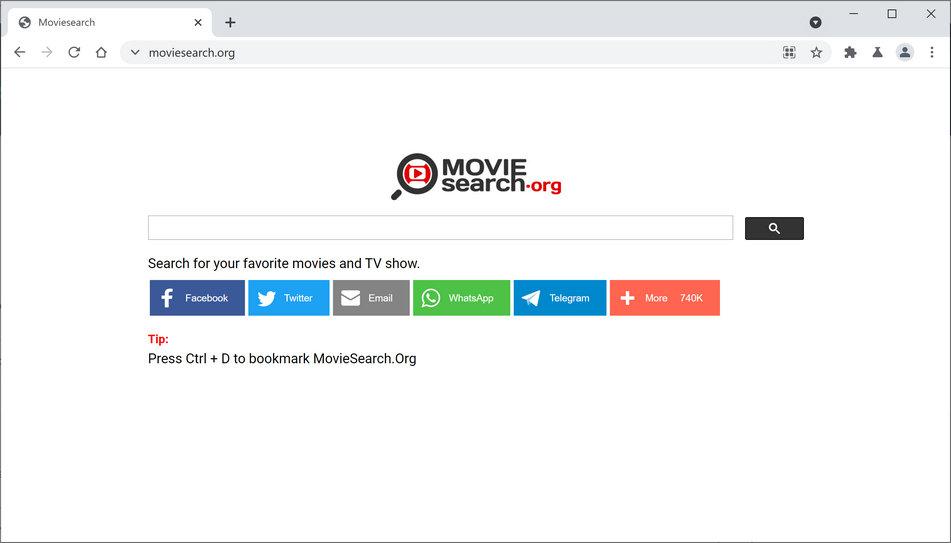Screen dimensions: 951x543
Task: Share on Telegram
Action: click(x=560, y=298)
